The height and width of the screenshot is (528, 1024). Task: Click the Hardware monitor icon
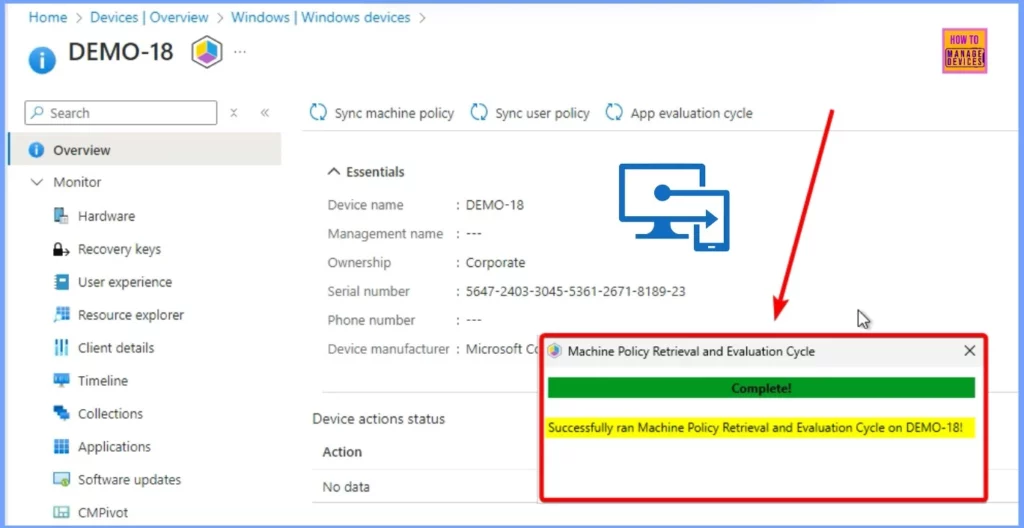pyautogui.click(x=61, y=216)
